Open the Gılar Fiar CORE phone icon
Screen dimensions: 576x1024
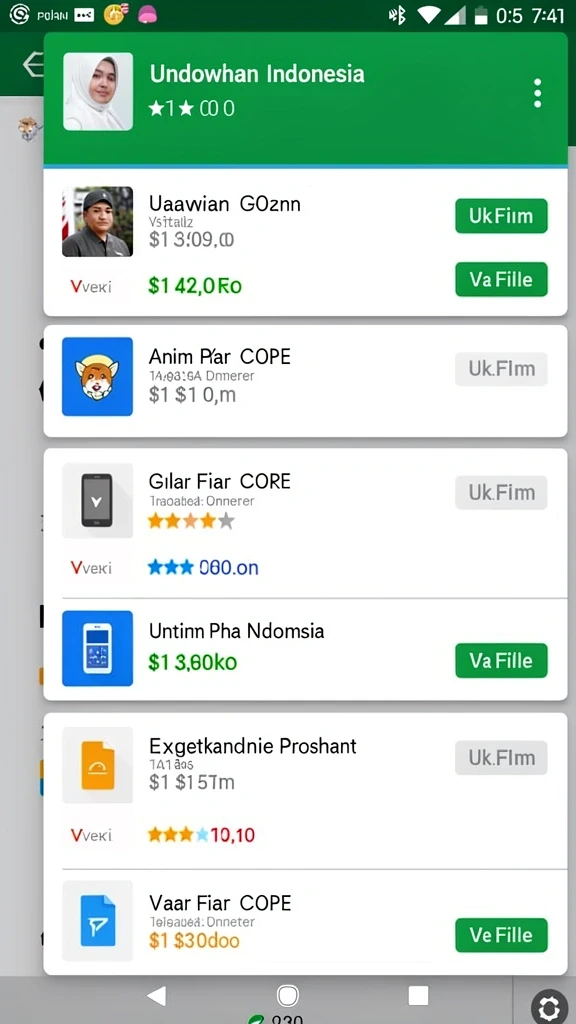tap(97, 500)
